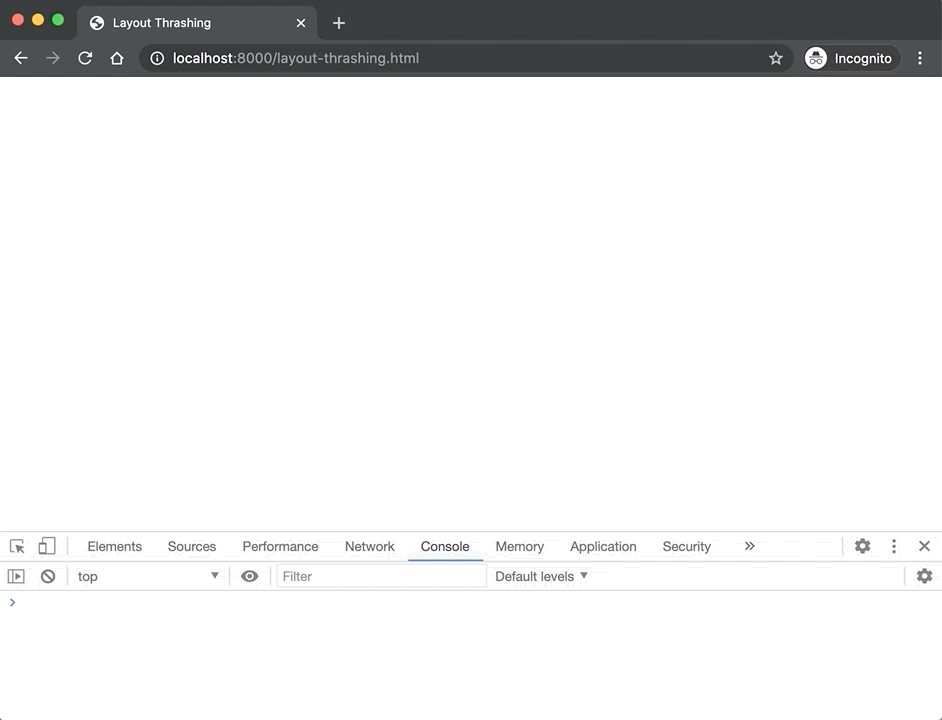Click the console Filter field
The width and height of the screenshot is (942, 720).
(x=381, y=576)
